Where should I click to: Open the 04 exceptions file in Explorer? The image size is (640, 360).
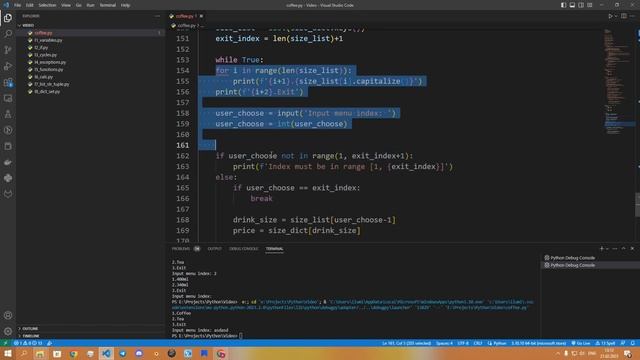coord(50,62)
